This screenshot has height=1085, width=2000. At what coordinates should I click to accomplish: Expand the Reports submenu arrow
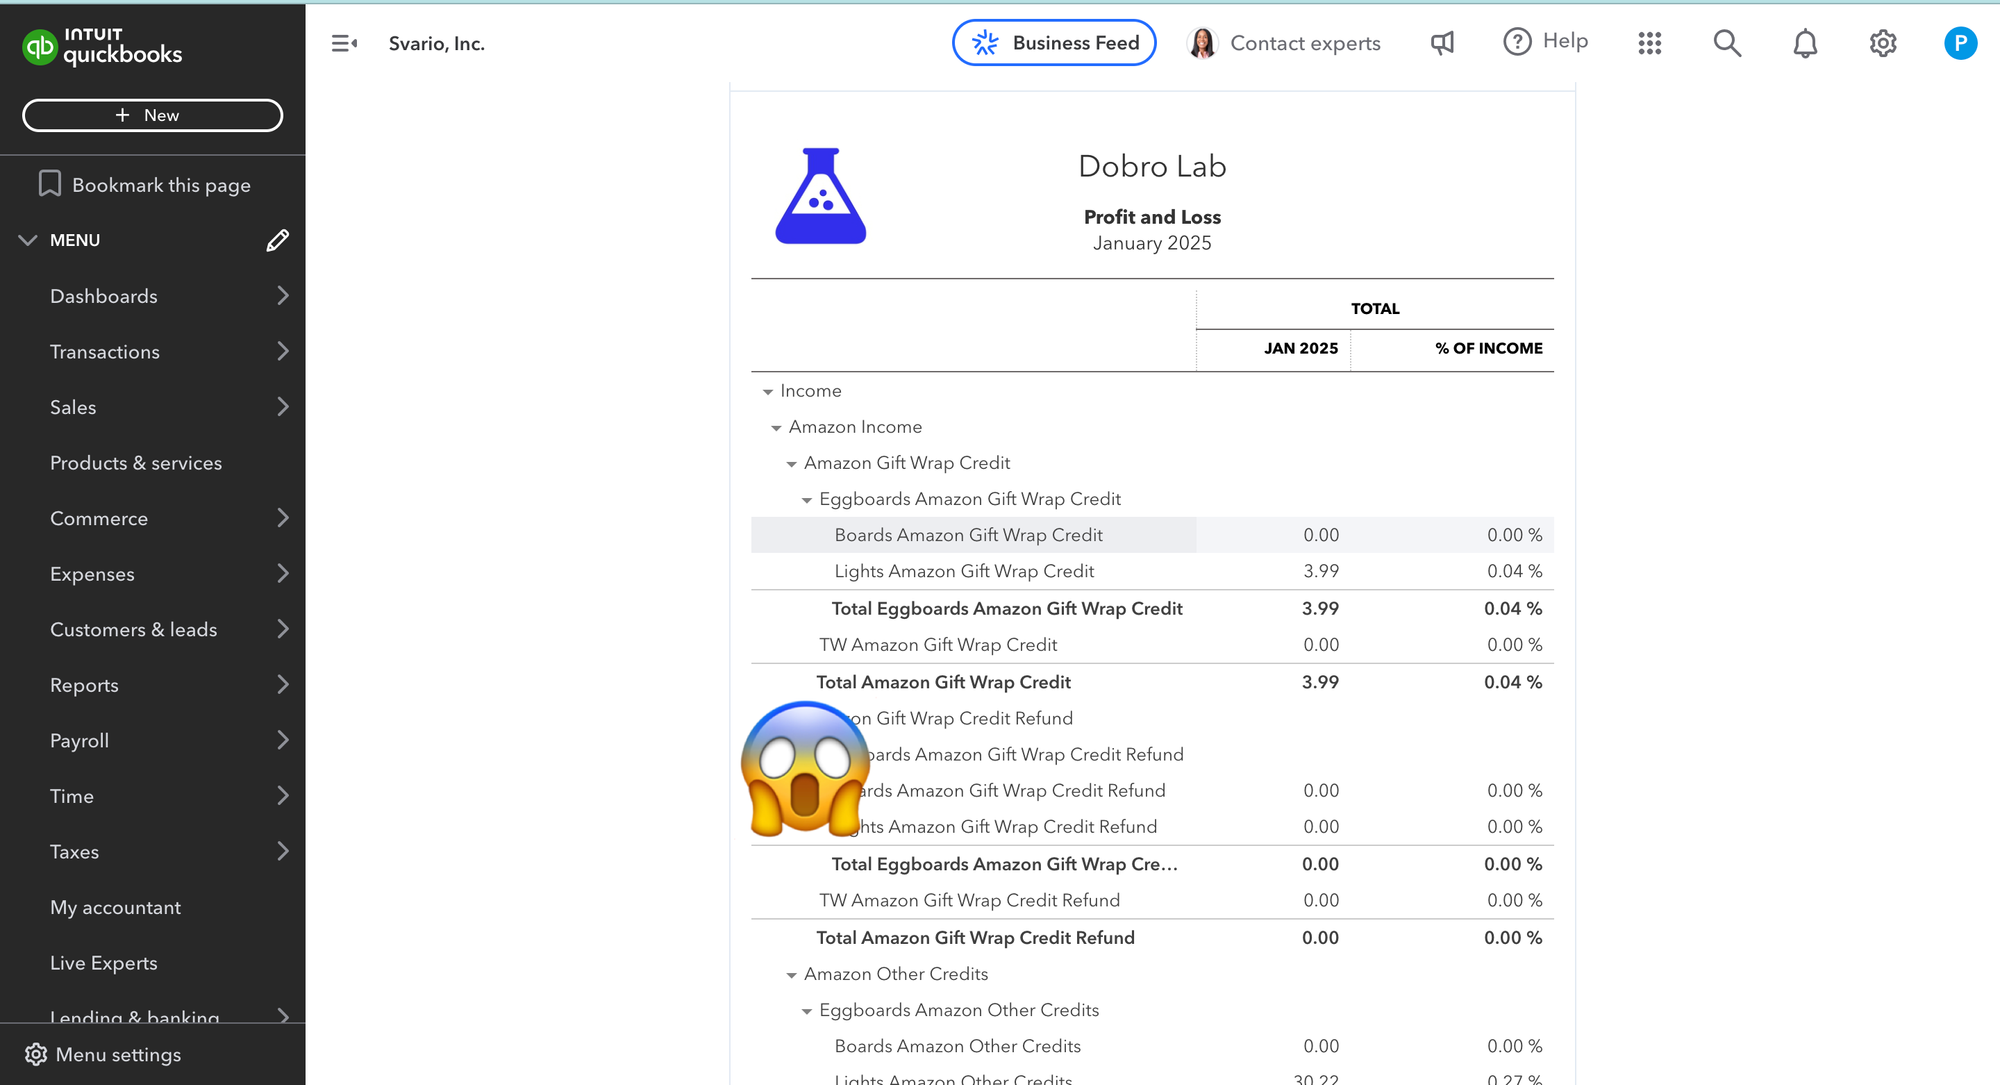click(283, 685)
